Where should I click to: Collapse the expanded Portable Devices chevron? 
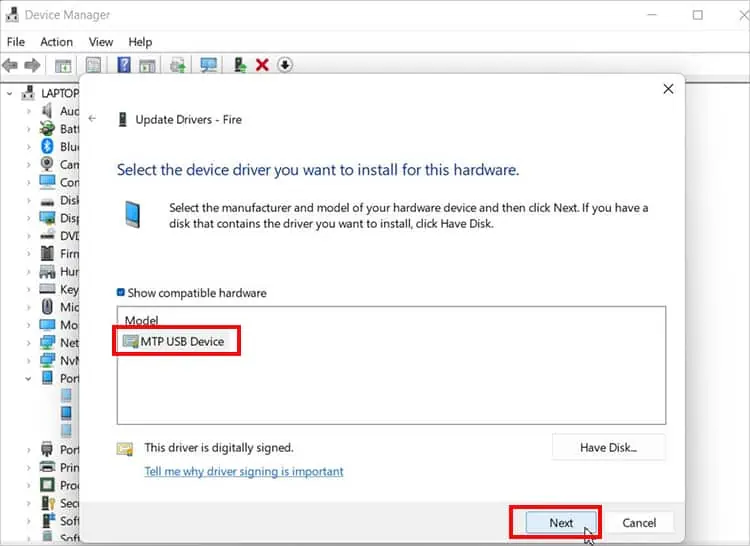pyautogui.click(x=28, y=379)
